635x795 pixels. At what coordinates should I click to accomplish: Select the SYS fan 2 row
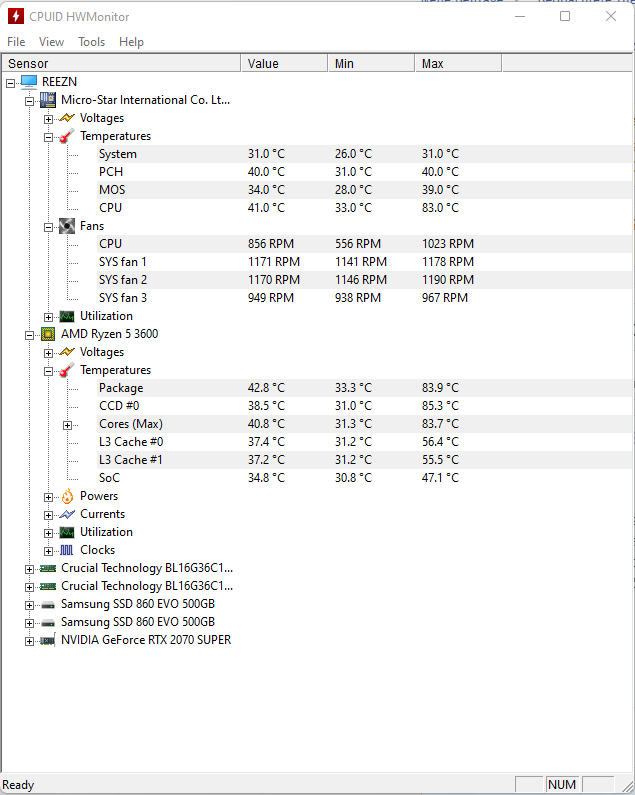click(365, 280)
